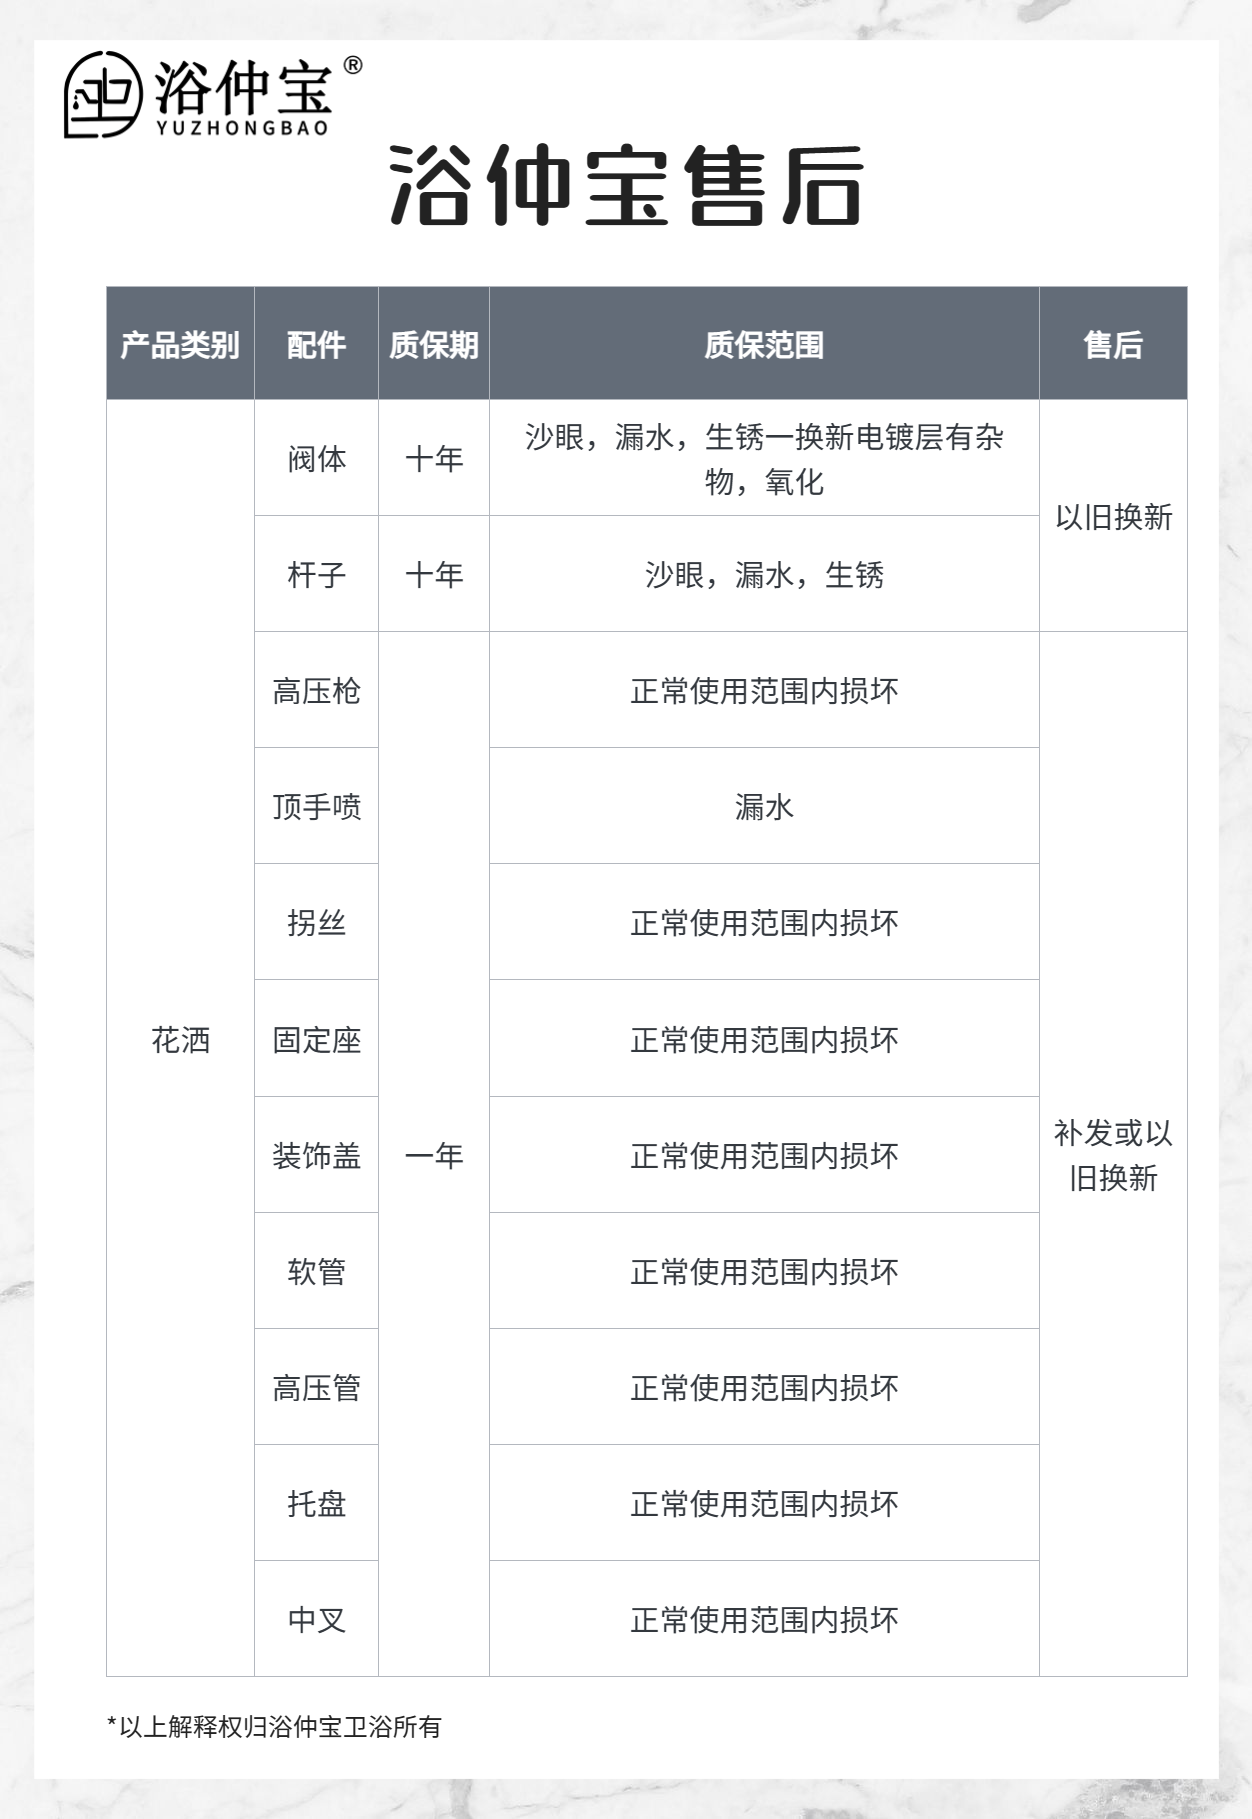Select the 固定座 cell

[316, 1040]
